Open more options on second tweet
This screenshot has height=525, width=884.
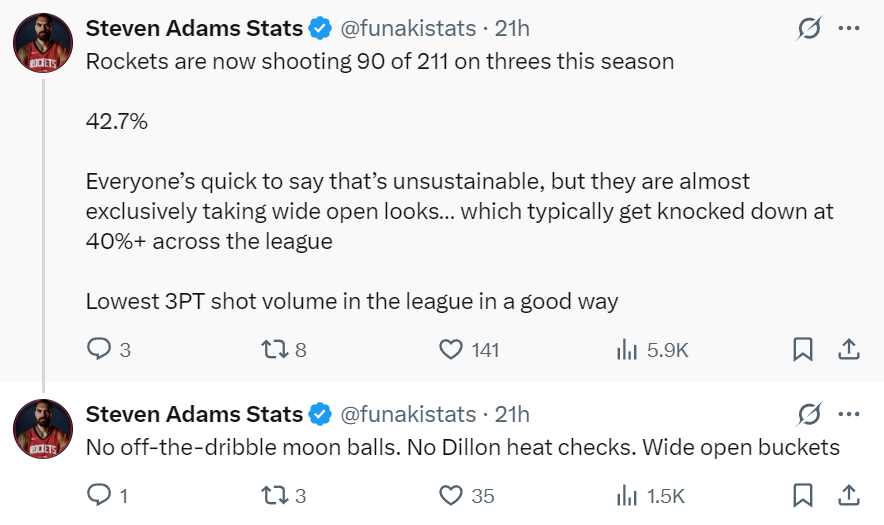pos(848,414)
